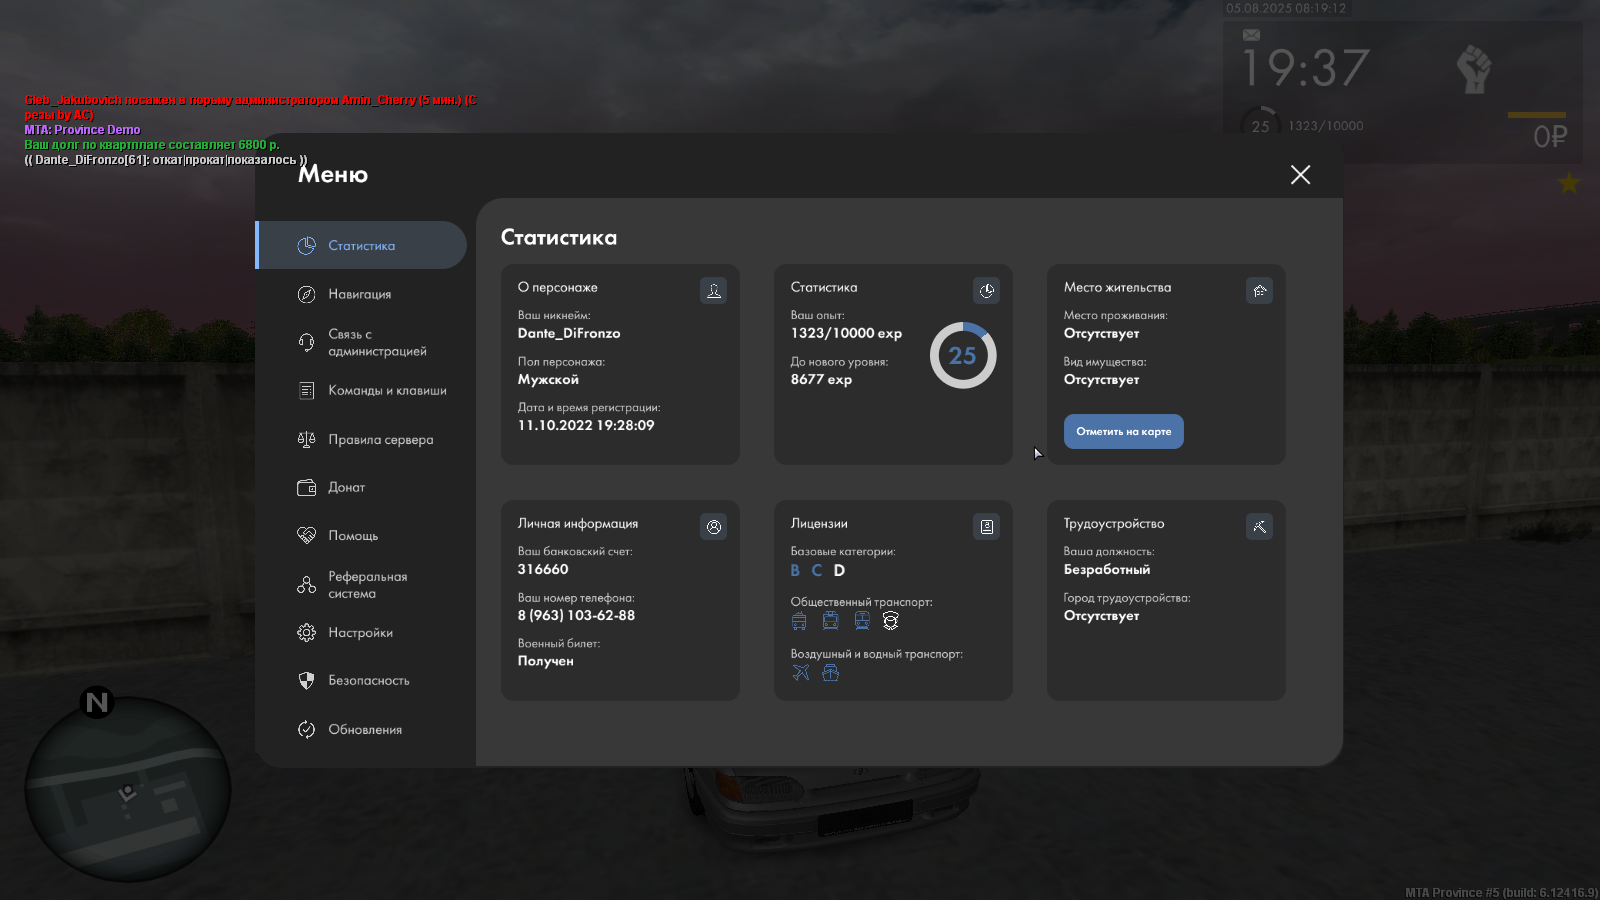The width and height of the screenshot is (1600, 900).
Task: Click the green rent debt chat message
Action: pyautogui.click(x=152, y=145)
